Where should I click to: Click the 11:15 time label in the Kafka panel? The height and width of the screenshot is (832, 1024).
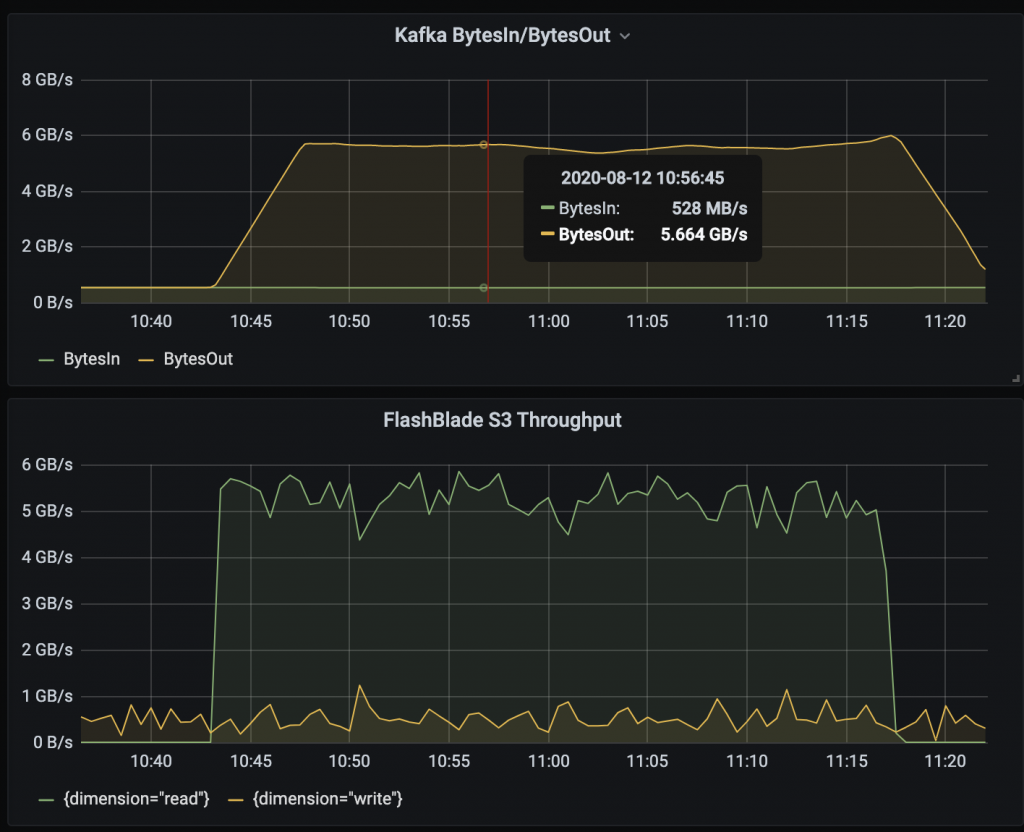tap(847, 321)
